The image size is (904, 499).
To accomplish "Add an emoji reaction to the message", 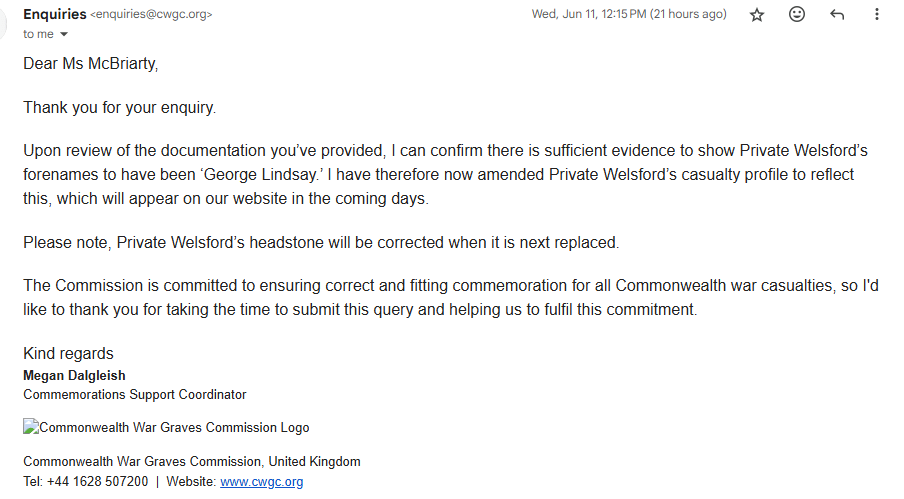I will 797,15.
